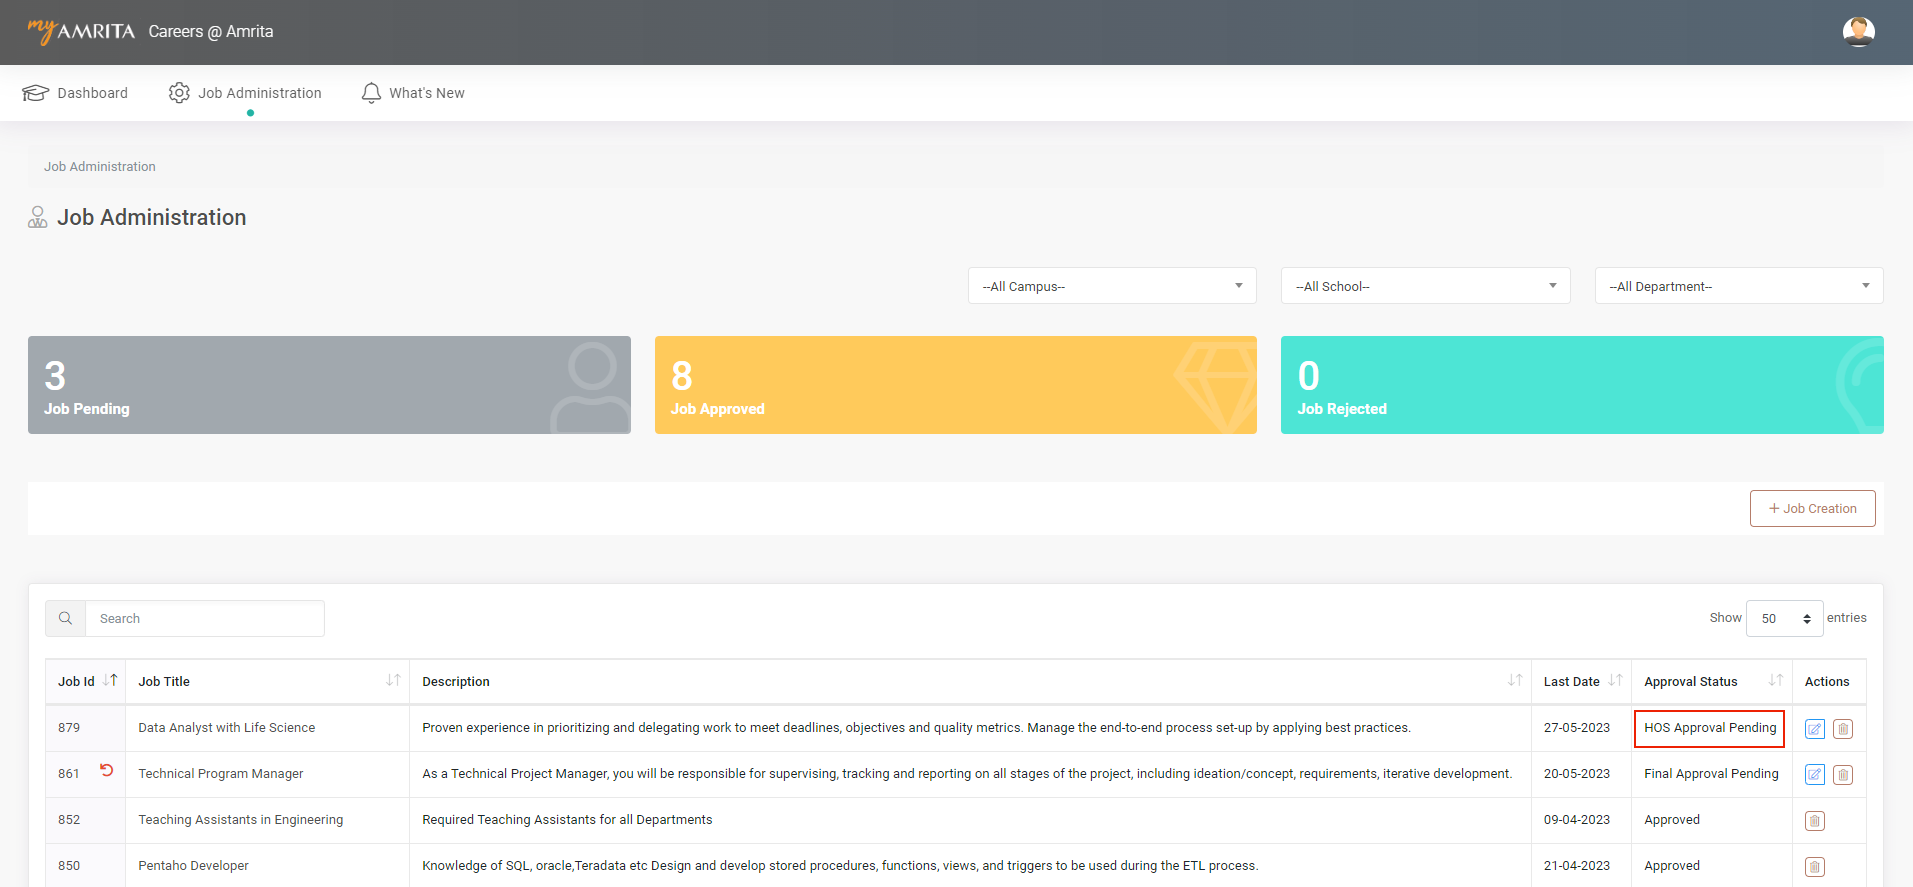Edit the Technical Program Manager job

1814,775
